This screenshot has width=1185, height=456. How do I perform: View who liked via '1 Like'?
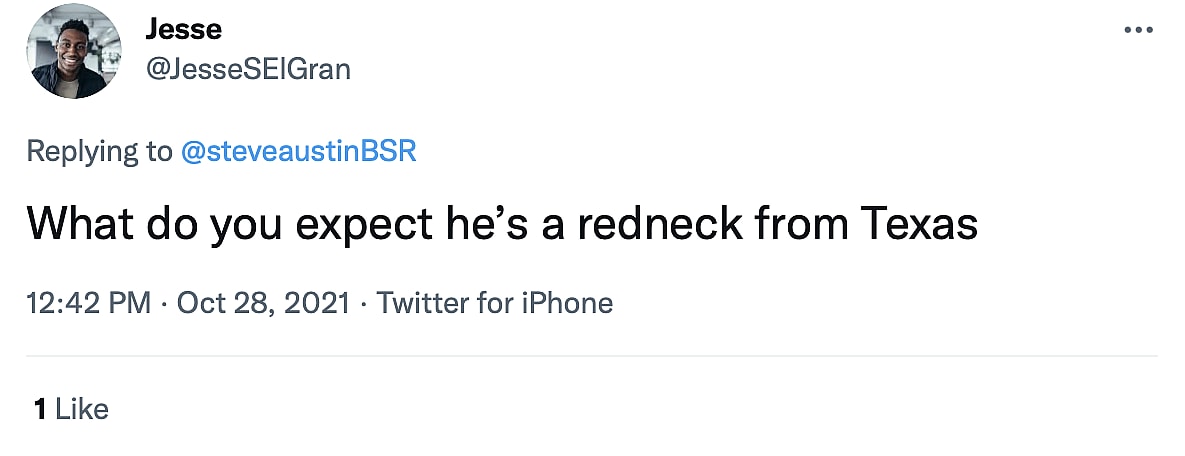71,408
